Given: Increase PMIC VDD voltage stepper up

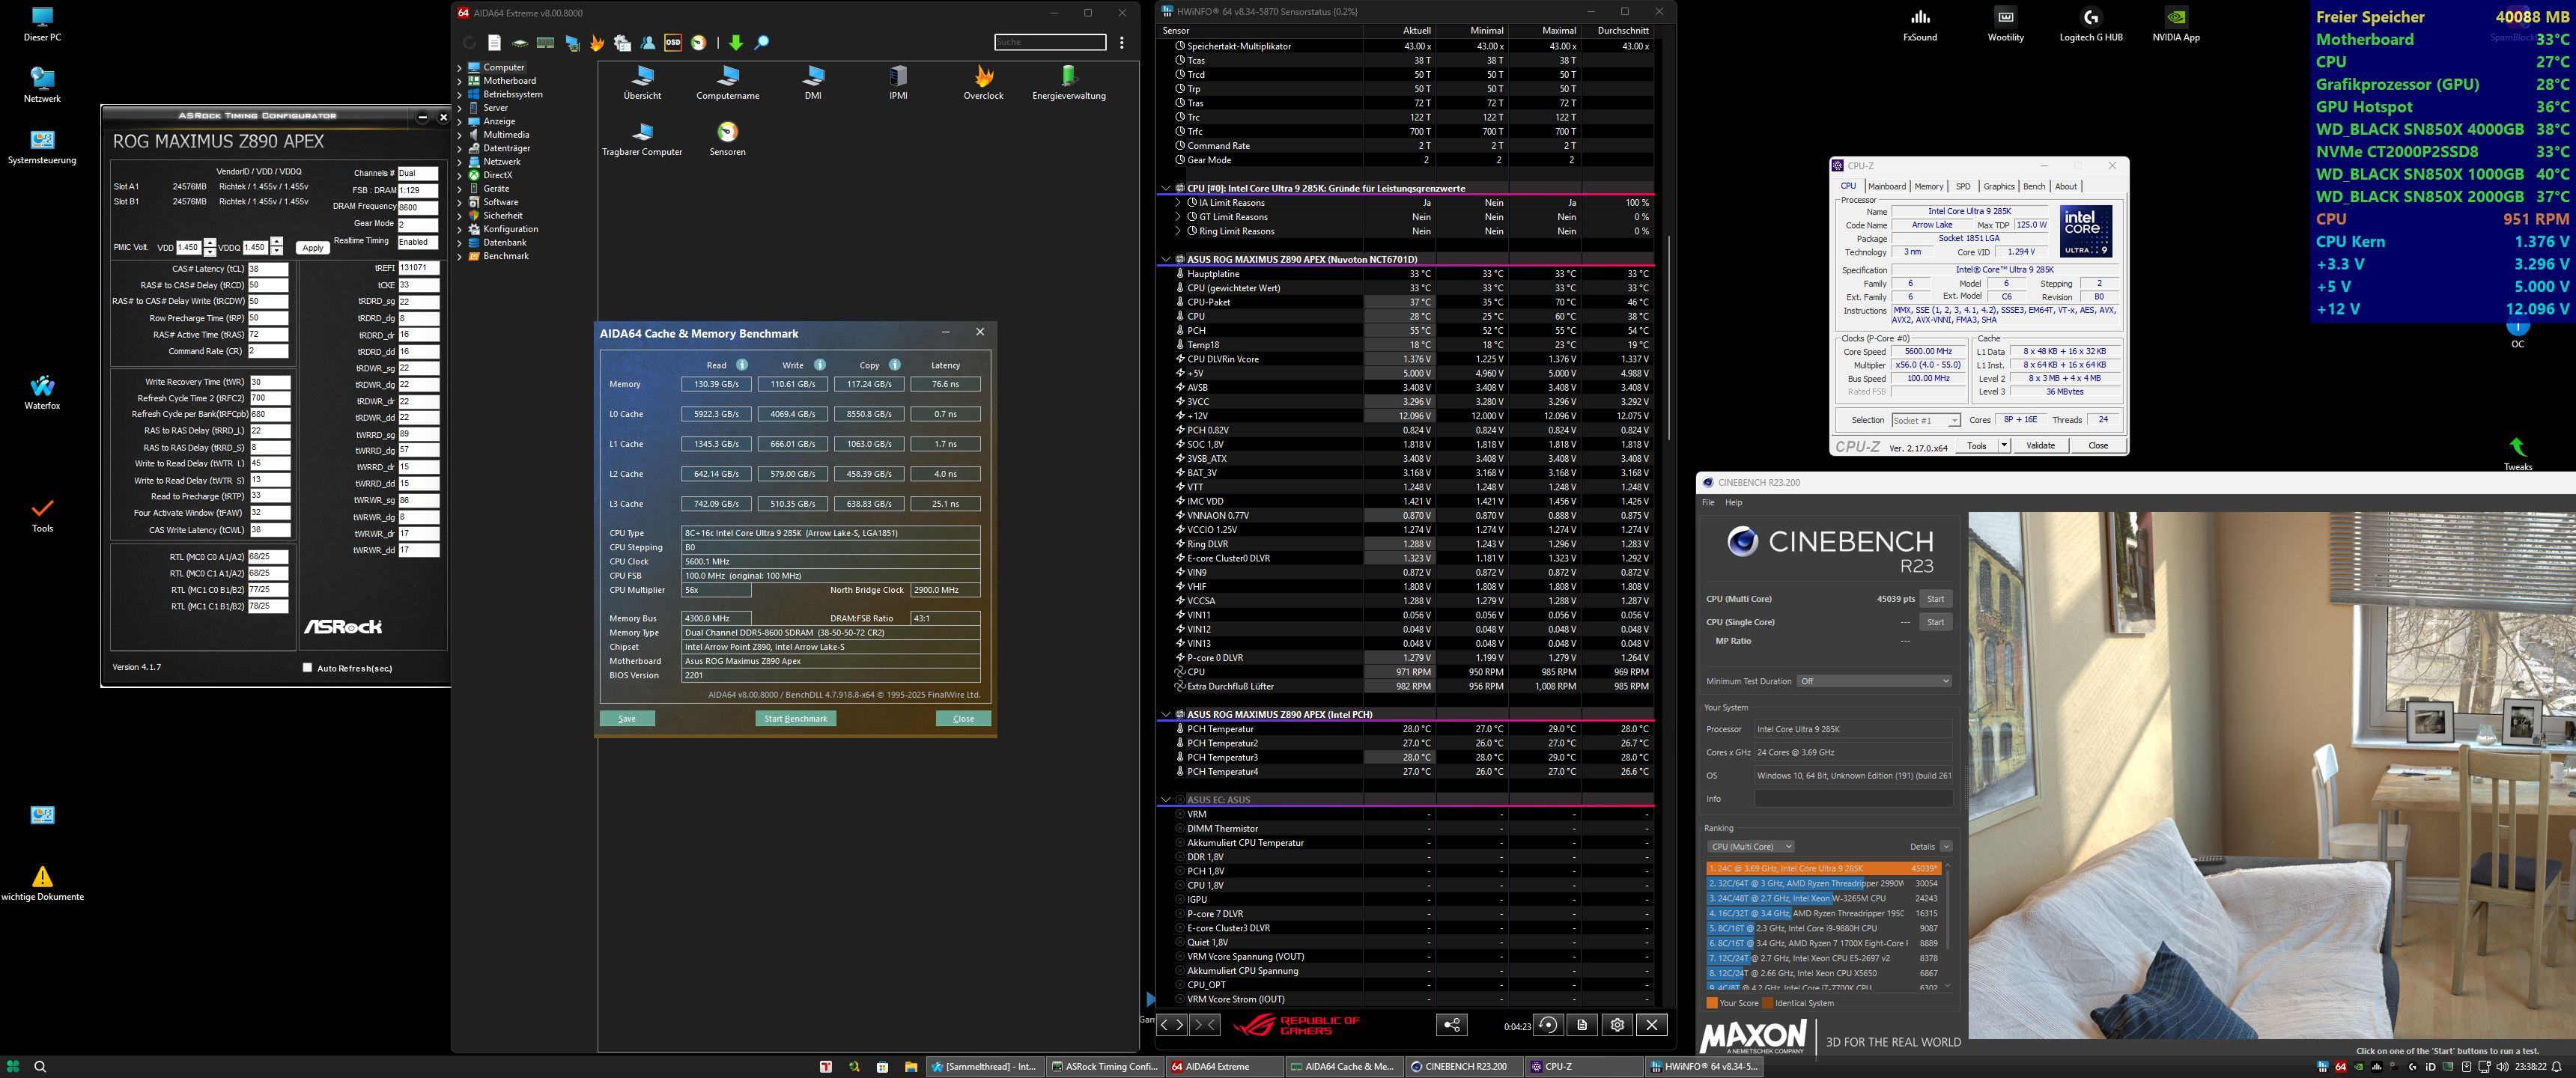Looking at the screenshot, I should tap(210, 242).
